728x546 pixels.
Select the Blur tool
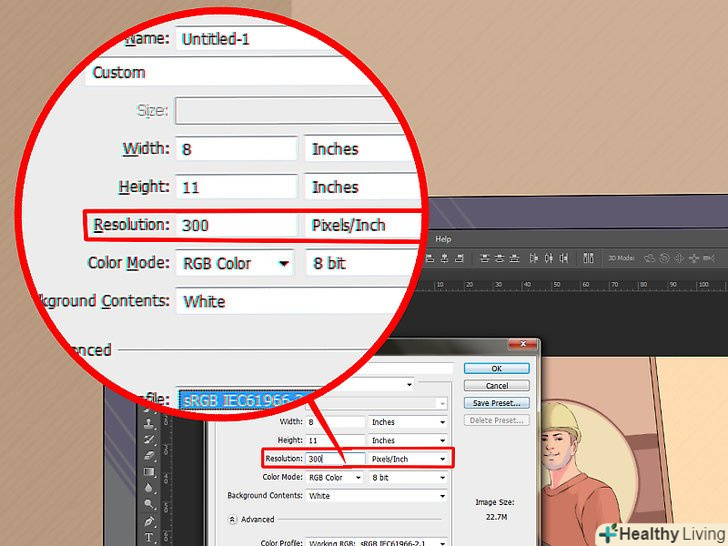149,488
